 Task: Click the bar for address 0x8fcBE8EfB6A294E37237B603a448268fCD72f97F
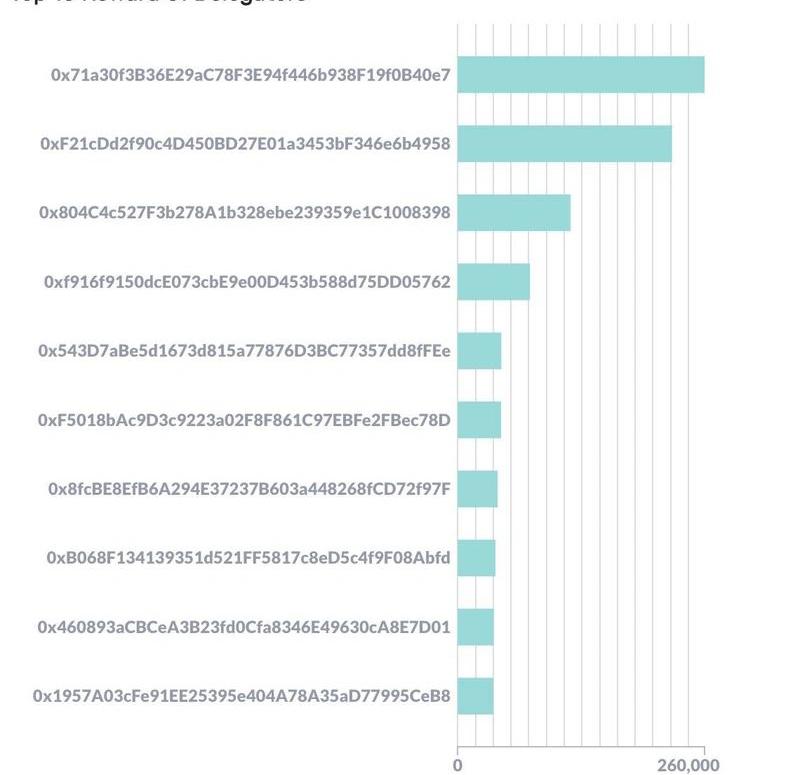click(477, 489)
